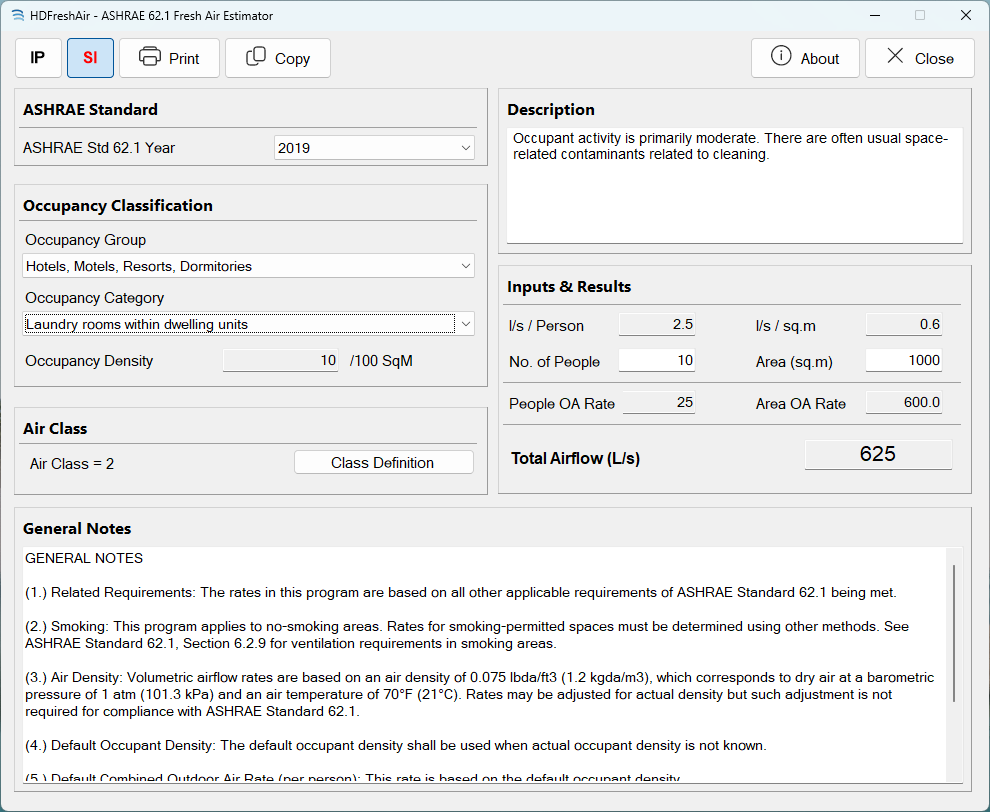Open the About dialog

(805, 58)
